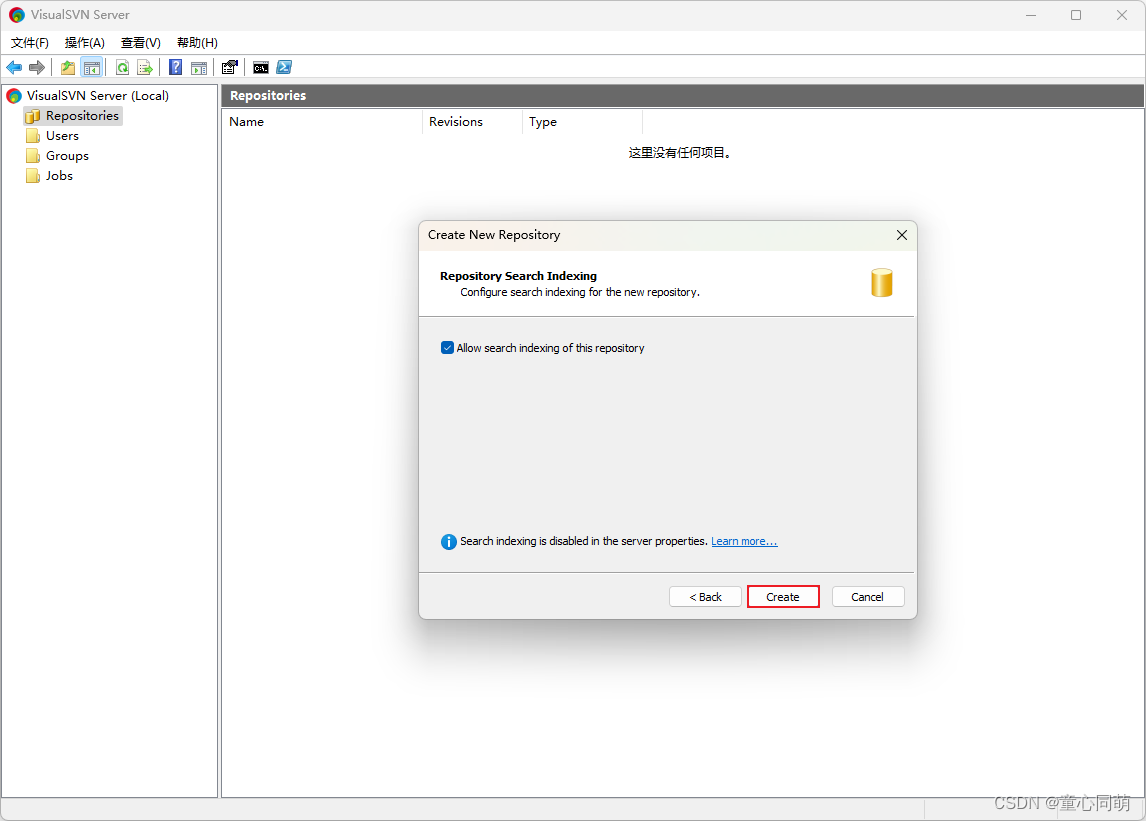
Task: Open Help via the blue question mark icon
Action: pos(175,68)
